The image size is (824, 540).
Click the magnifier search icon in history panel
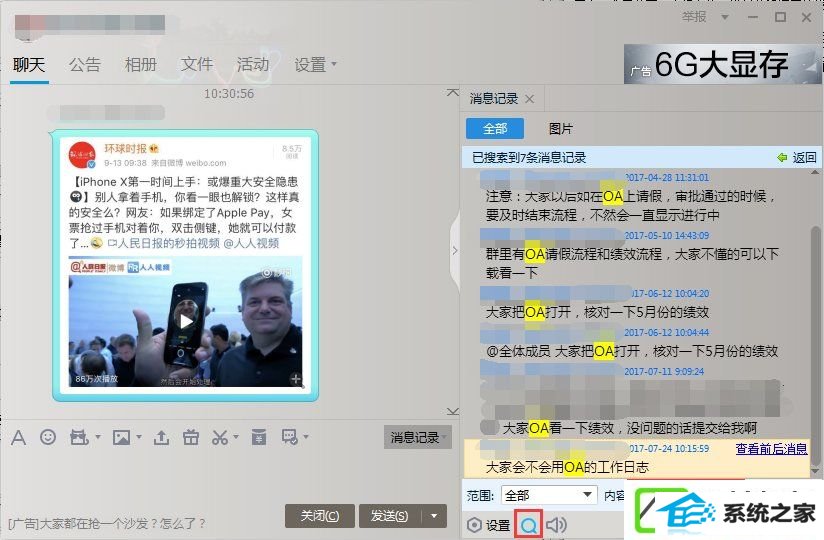point(529,524)
